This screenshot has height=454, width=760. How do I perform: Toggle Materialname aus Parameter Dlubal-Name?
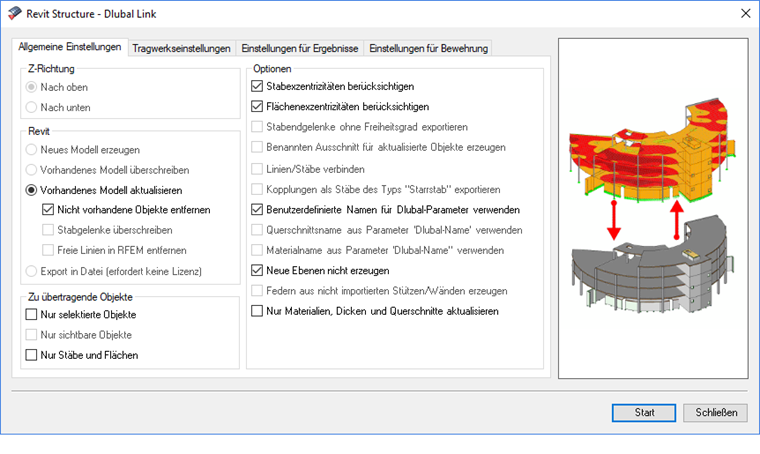[x=257, y=250]
